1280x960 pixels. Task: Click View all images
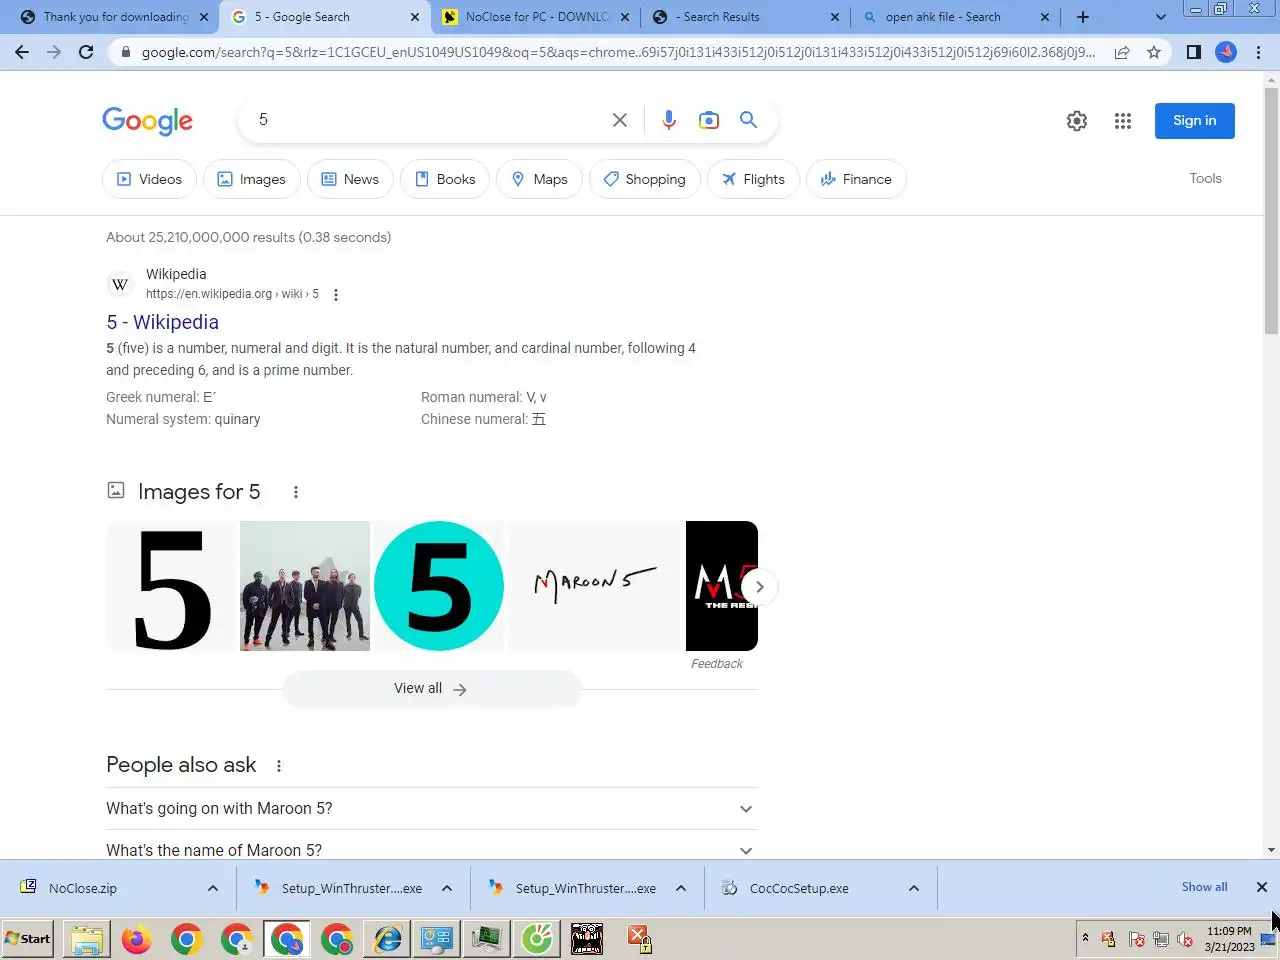point(432,689)
